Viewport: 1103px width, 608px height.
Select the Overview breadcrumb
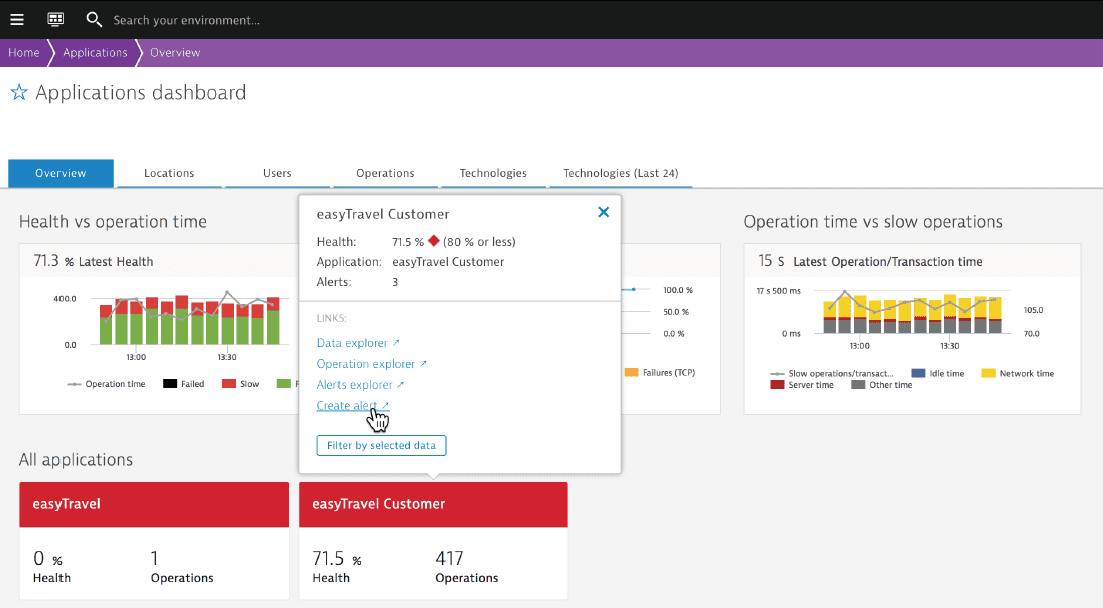point(175,53)
